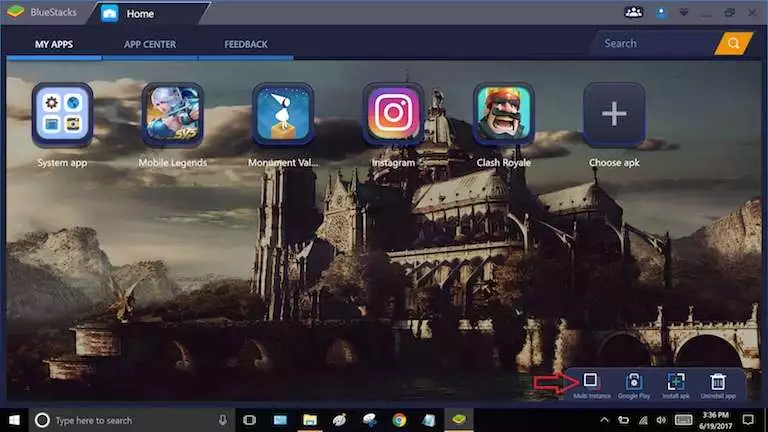Expand the title bar settings dropdown arrow

685,13
